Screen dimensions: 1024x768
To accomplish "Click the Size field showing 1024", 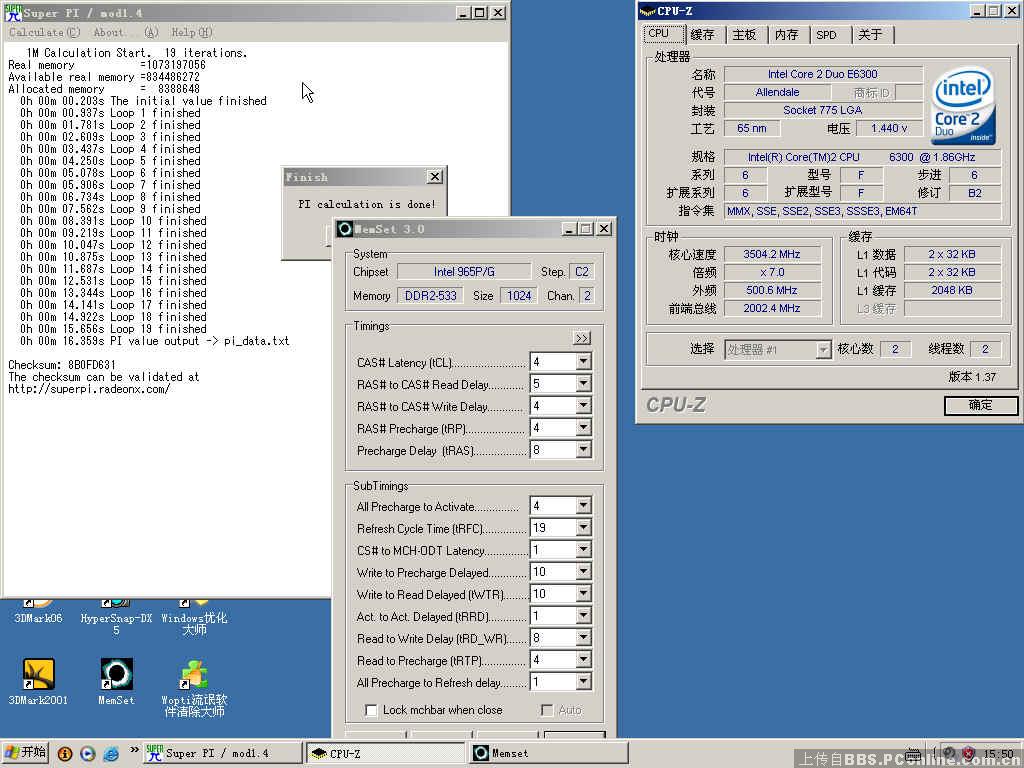I will [519, 296].
